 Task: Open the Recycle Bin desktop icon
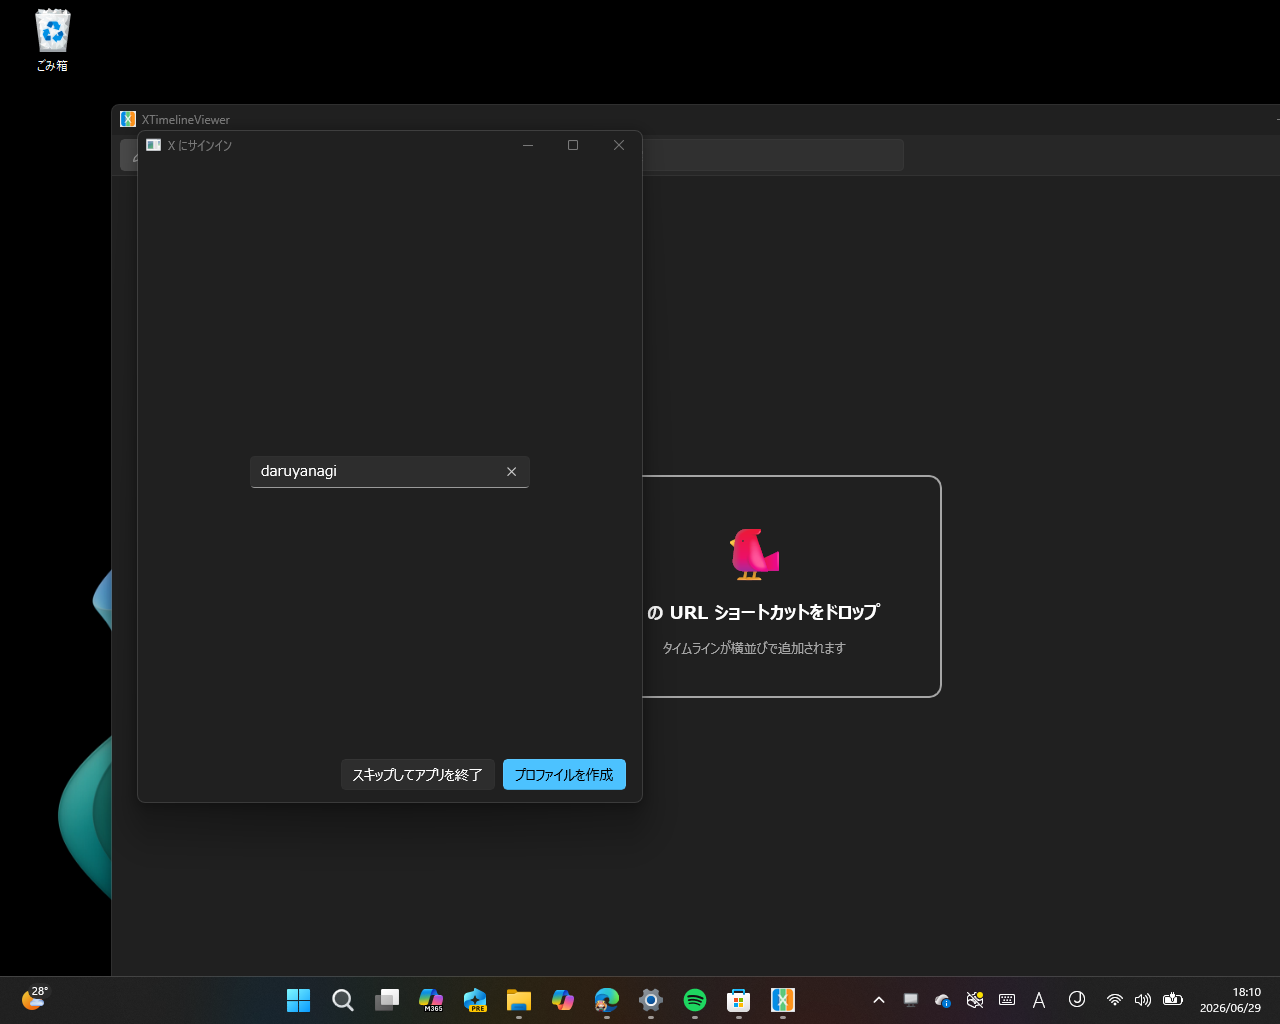(52, 41)
